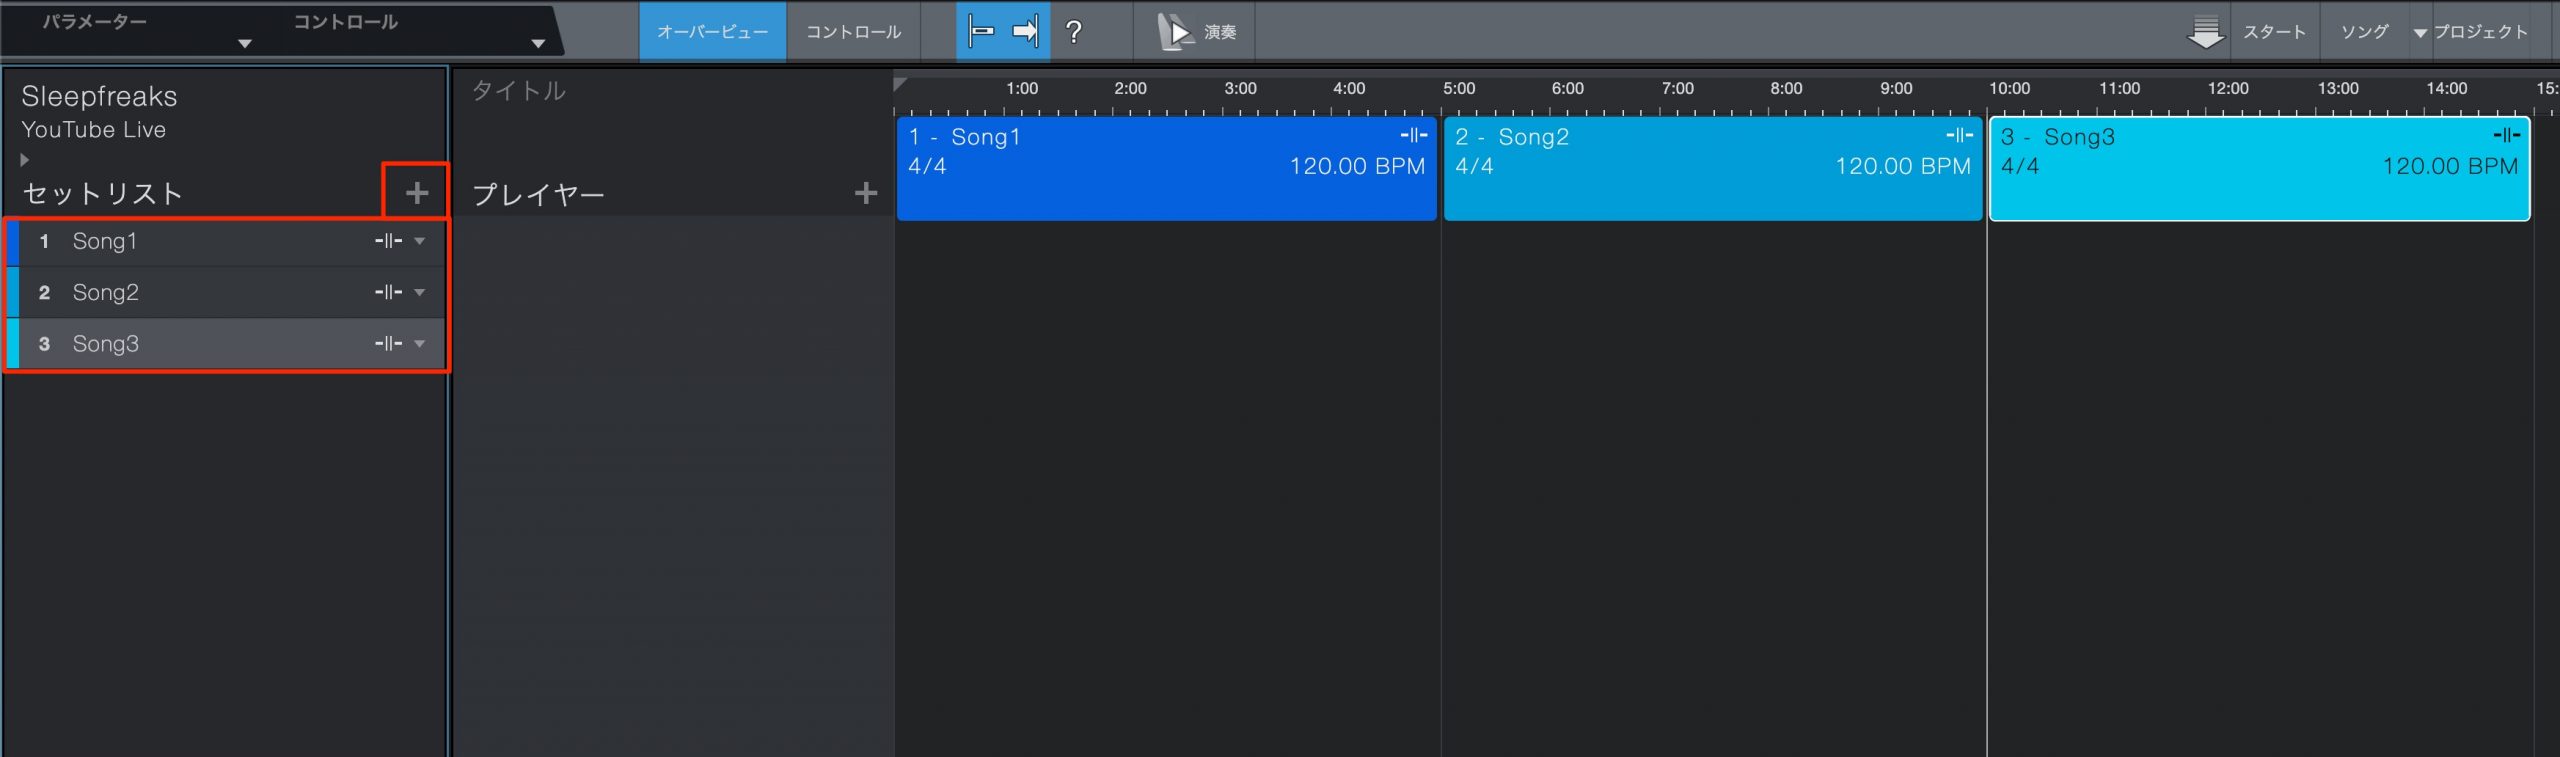The width and height of the screenshot is (2560, 757).
Task: Click the セットリスト header label
Action: tap(102, 193)
